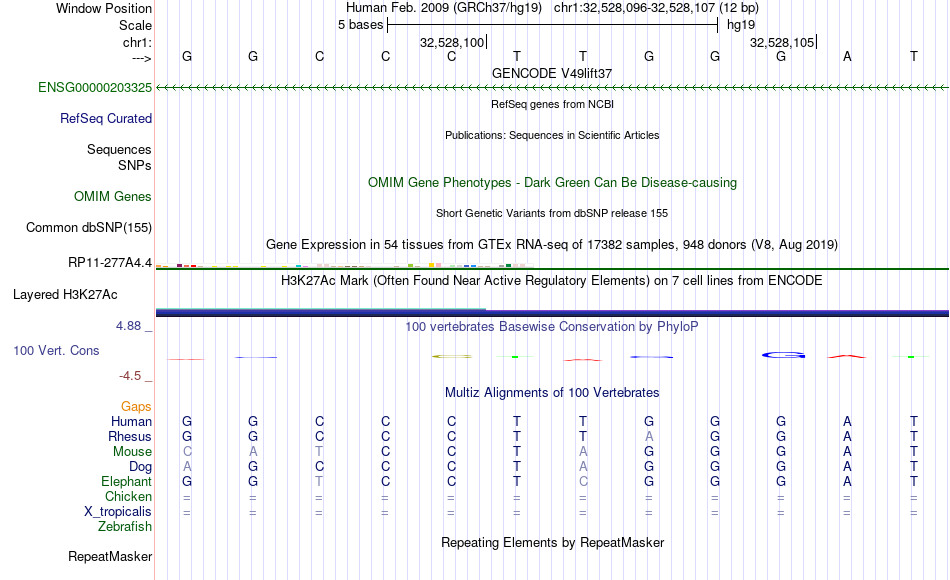Open 'Publications: Sequences in Scientific Articles' title

point(552,135)
